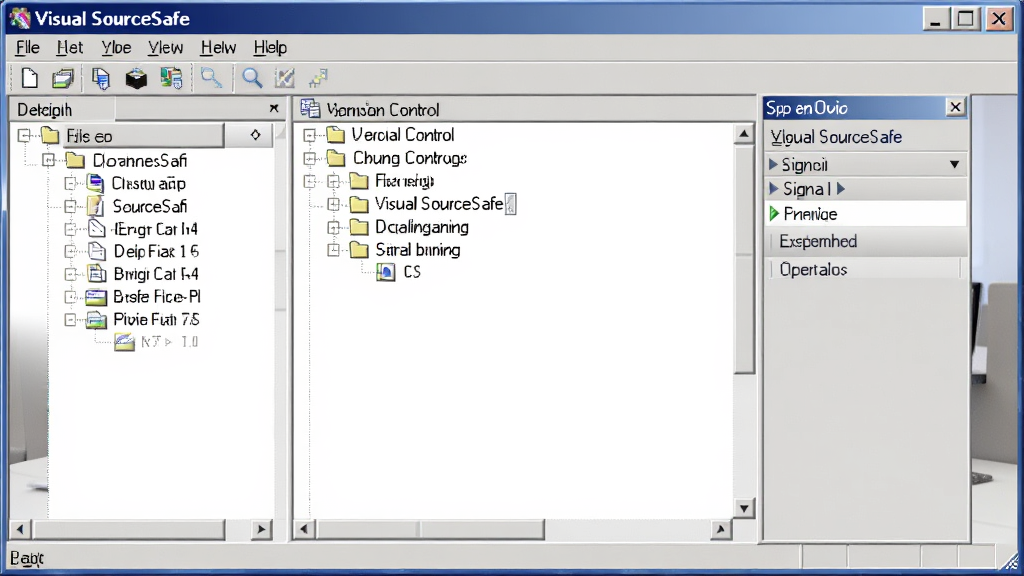This screenshot has width=1024, height=576.
Task: Click center panel scroll up arrow
Action: [744, 135]
